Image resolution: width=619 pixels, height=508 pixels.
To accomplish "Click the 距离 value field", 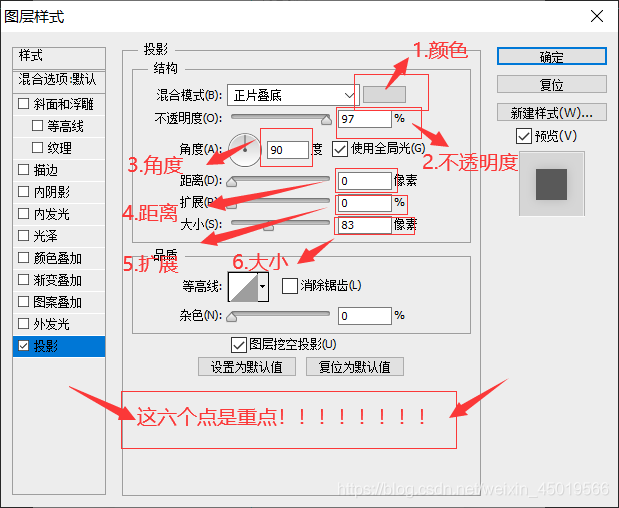I will (364, 181).
